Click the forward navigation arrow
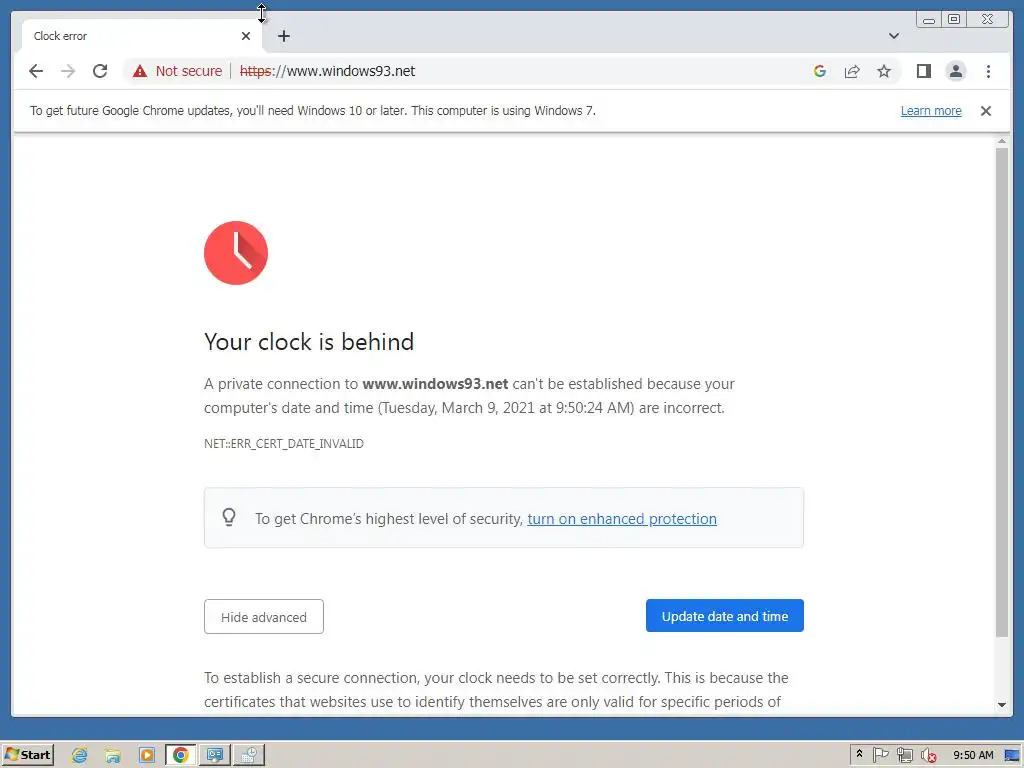This screenshot has height=768, width=1024. click(x=68, y=71)
